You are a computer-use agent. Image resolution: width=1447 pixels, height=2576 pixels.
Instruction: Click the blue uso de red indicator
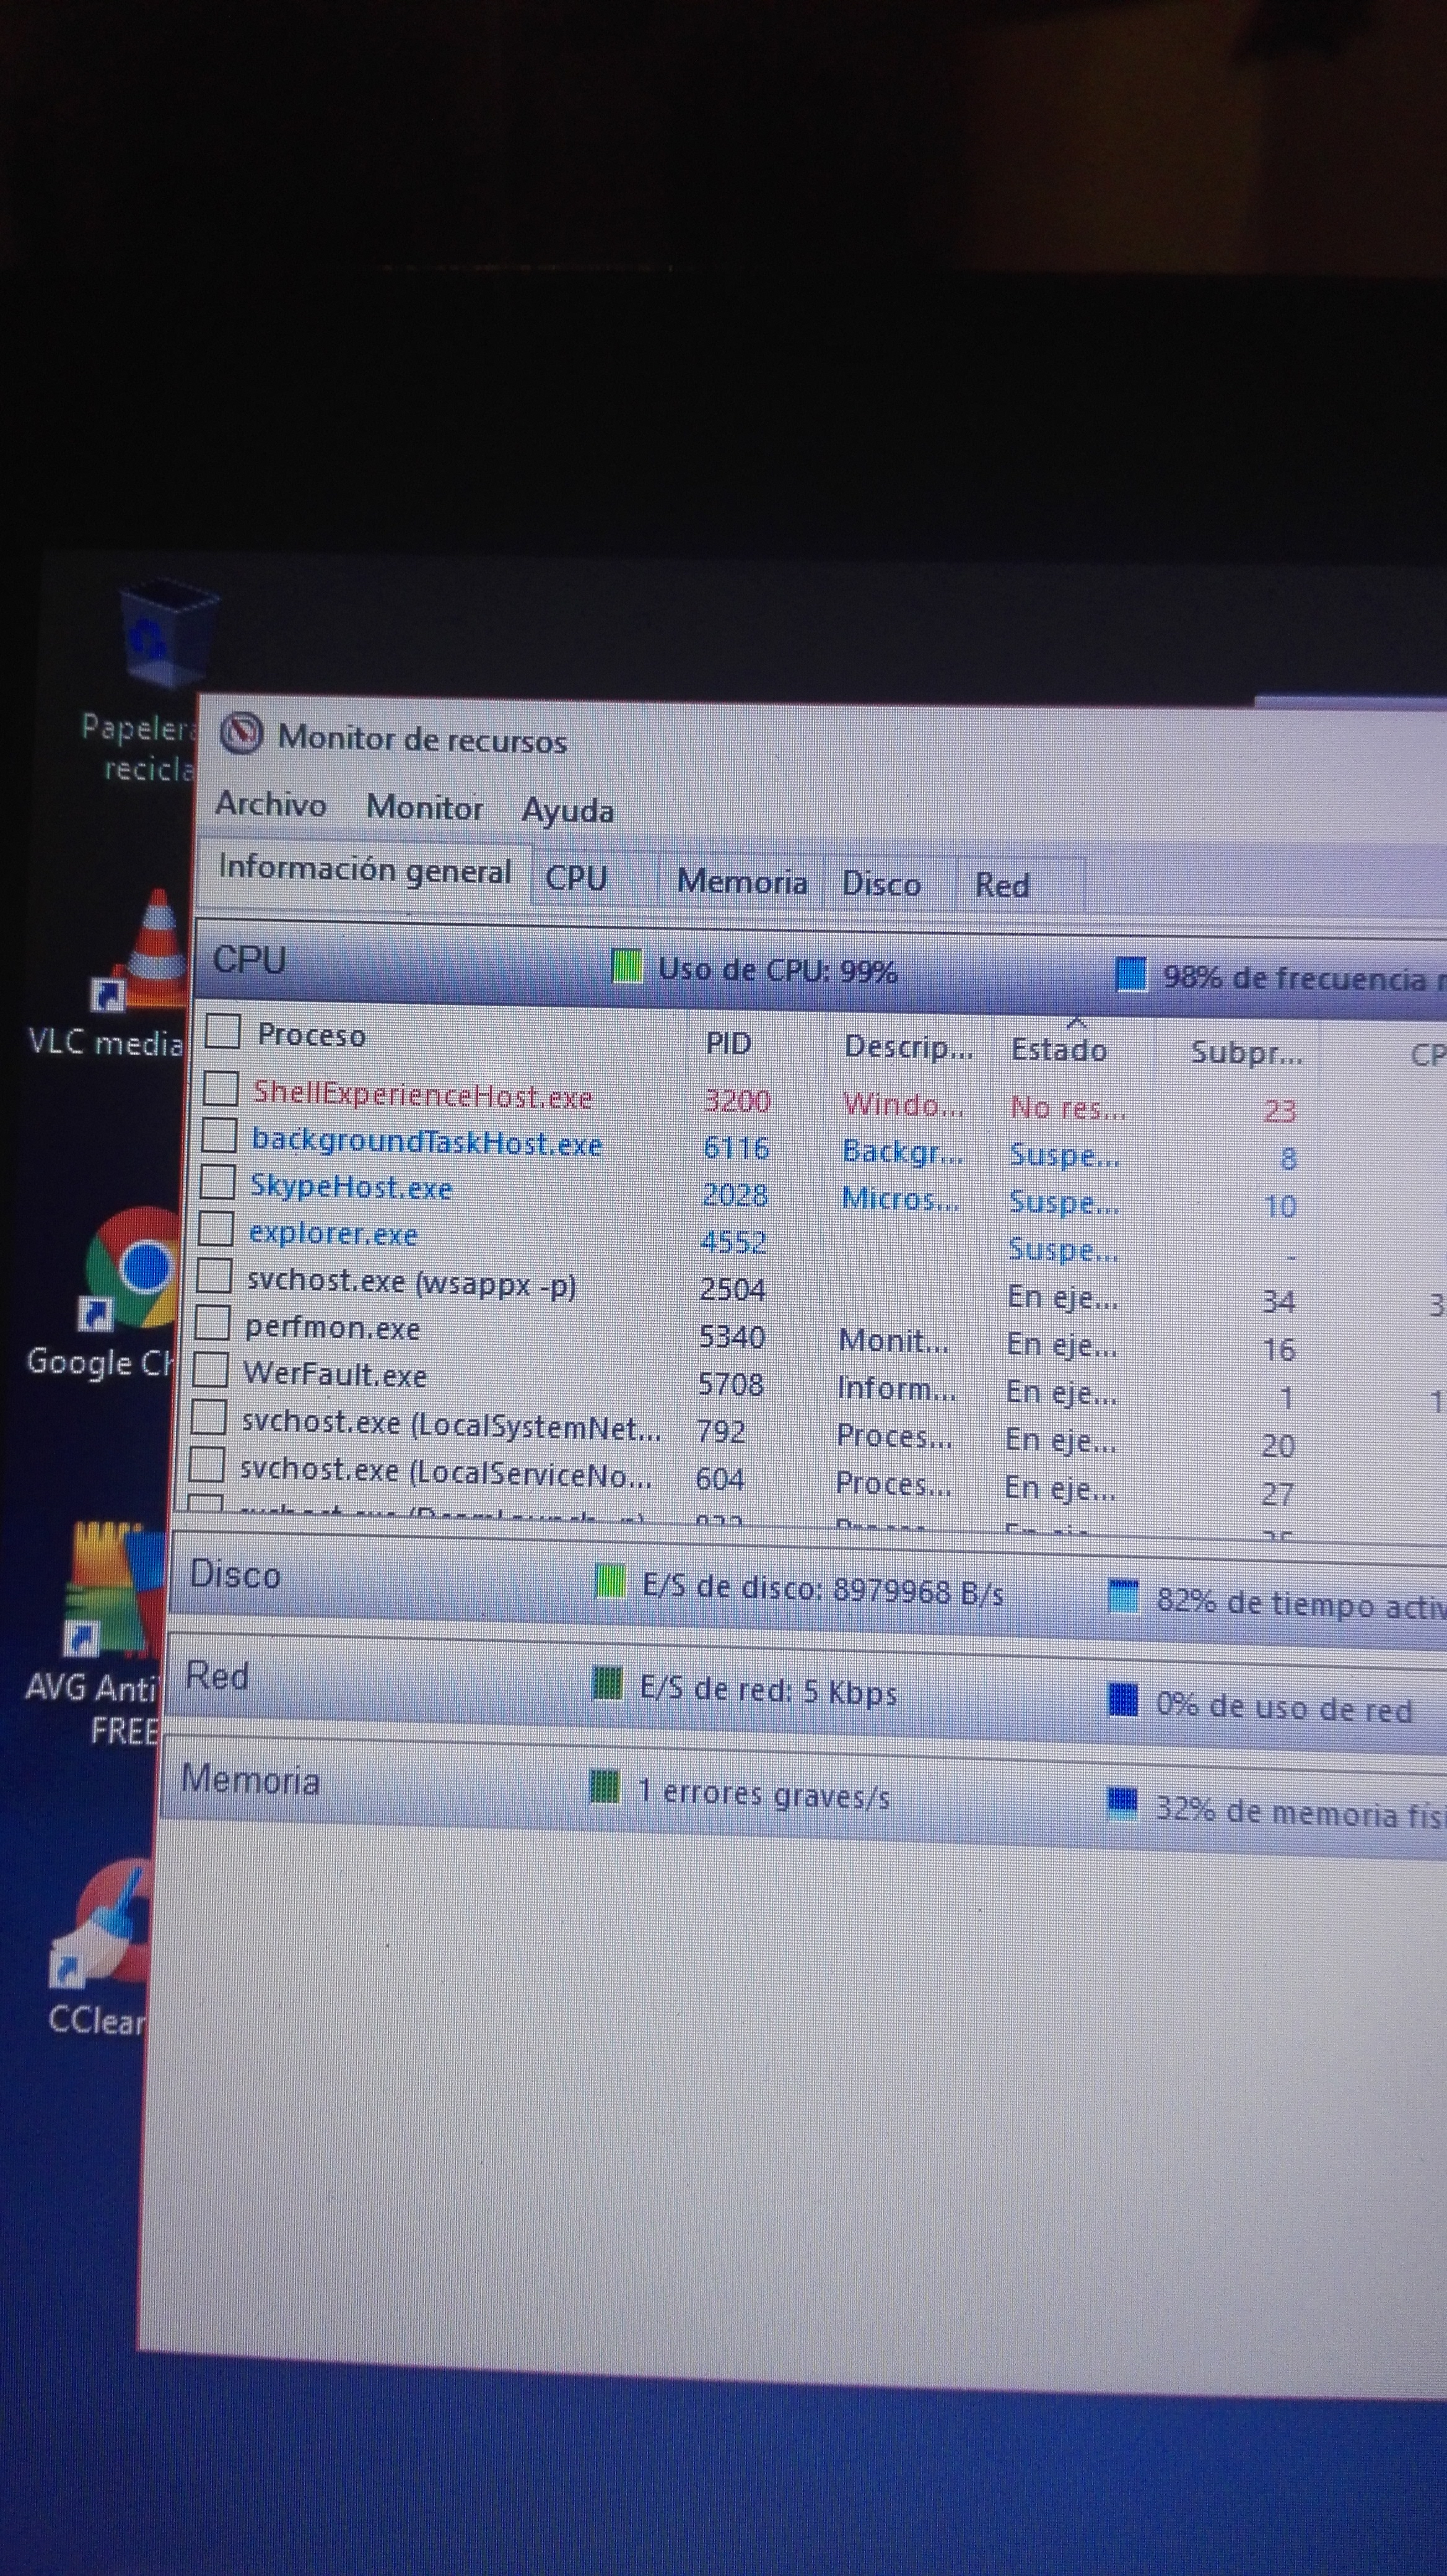click(1123, 1699)
